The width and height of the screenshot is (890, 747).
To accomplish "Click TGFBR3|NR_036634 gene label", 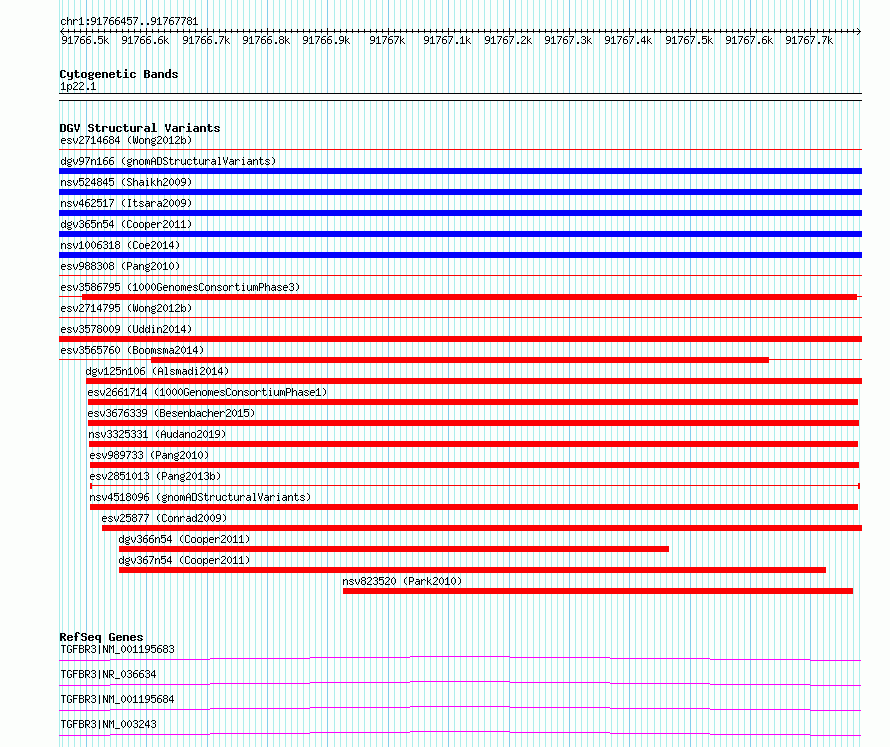I will coord(108,674).
